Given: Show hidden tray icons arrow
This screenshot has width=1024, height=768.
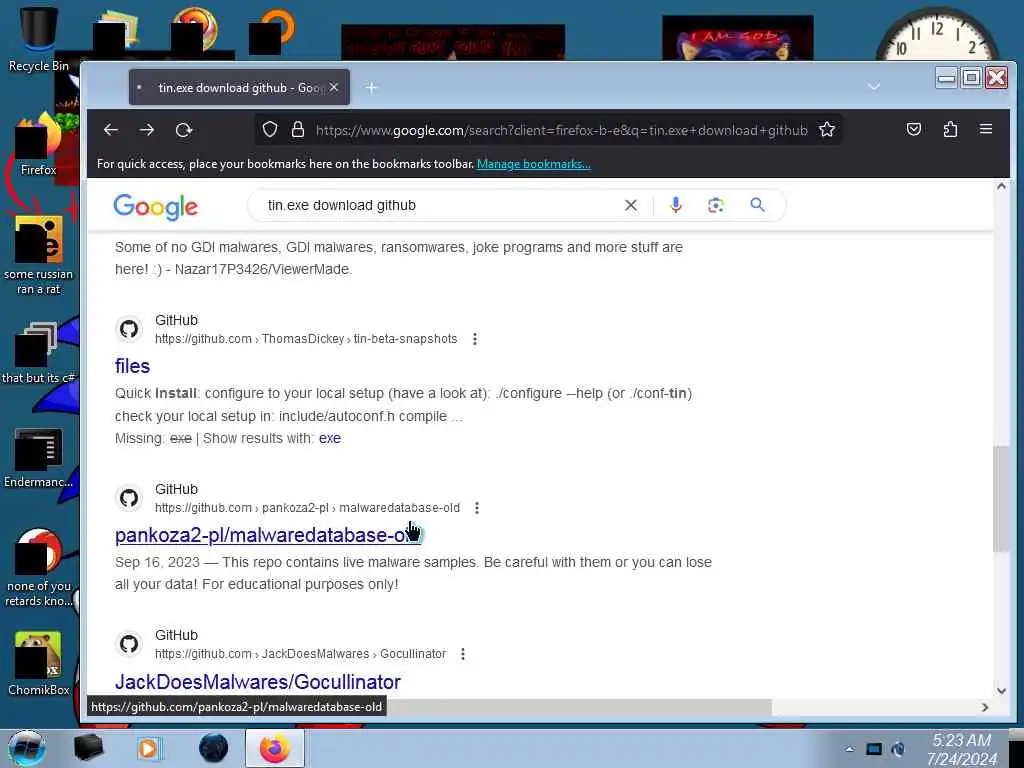Looking at the screenshot, I should pyautogui.click(x=850, y=749).
